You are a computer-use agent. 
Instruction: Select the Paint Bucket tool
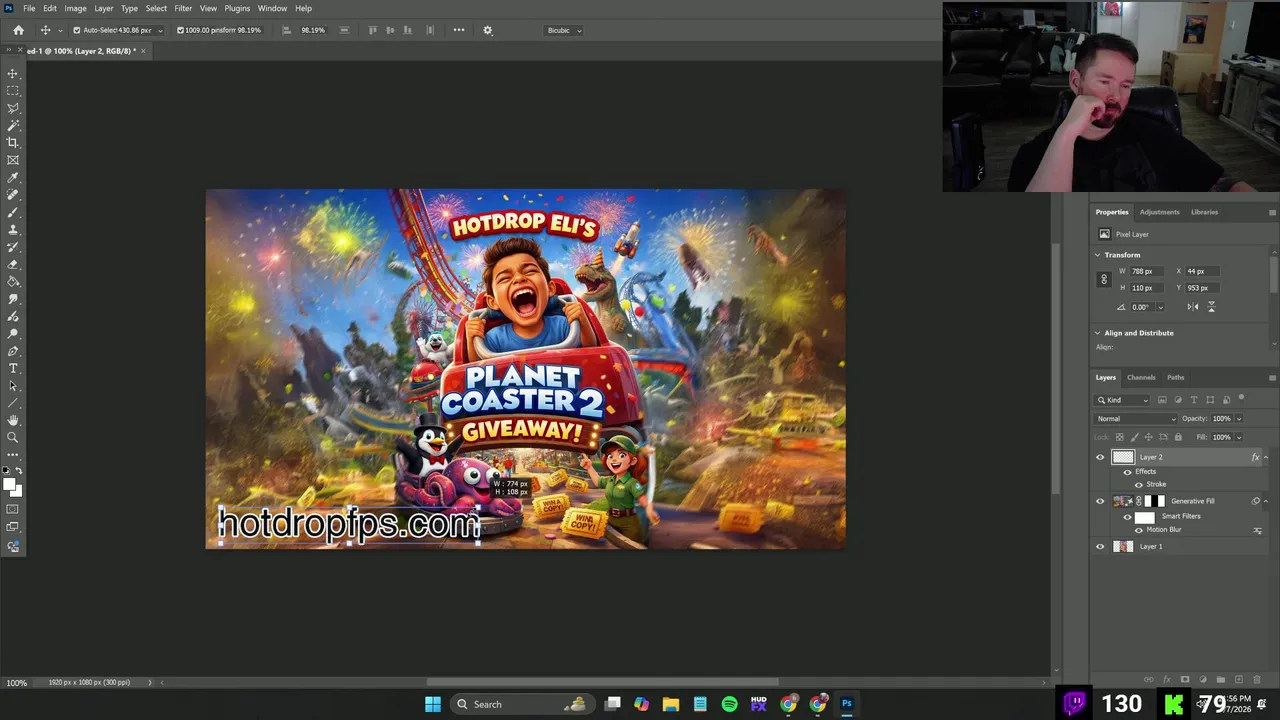(13, 282)
